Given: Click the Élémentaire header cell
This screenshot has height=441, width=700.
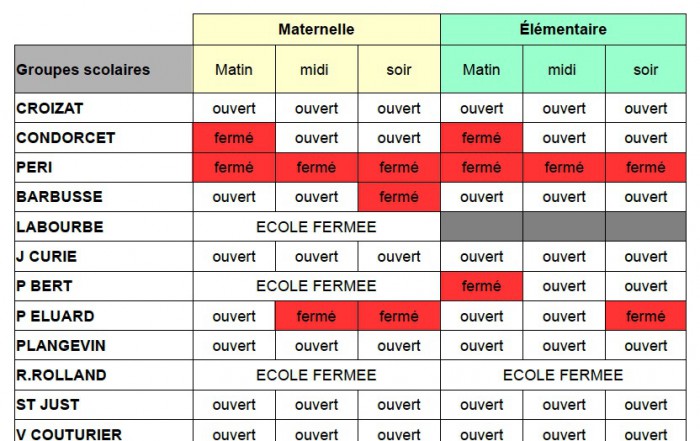Looking at the screenshot, I should (563, 29).
